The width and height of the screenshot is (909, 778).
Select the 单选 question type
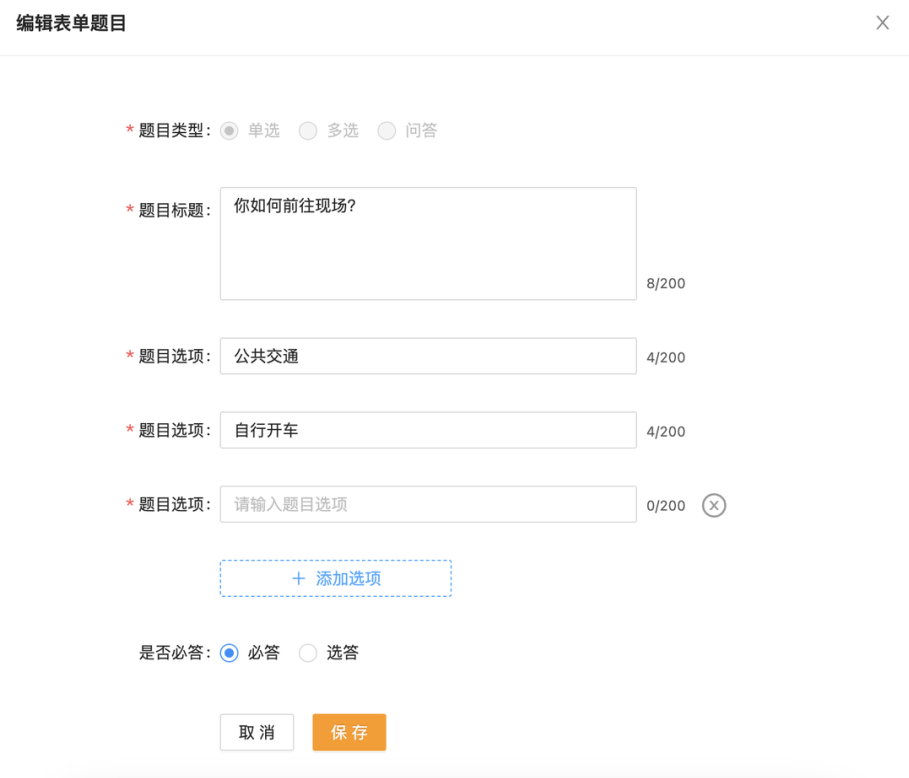[229, 130]
